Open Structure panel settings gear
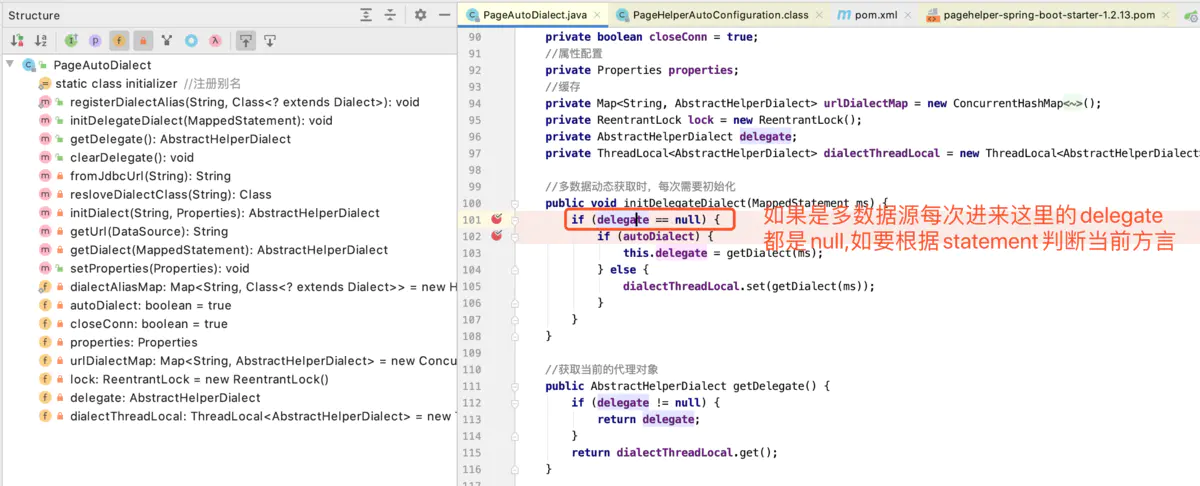 point(421,15)
